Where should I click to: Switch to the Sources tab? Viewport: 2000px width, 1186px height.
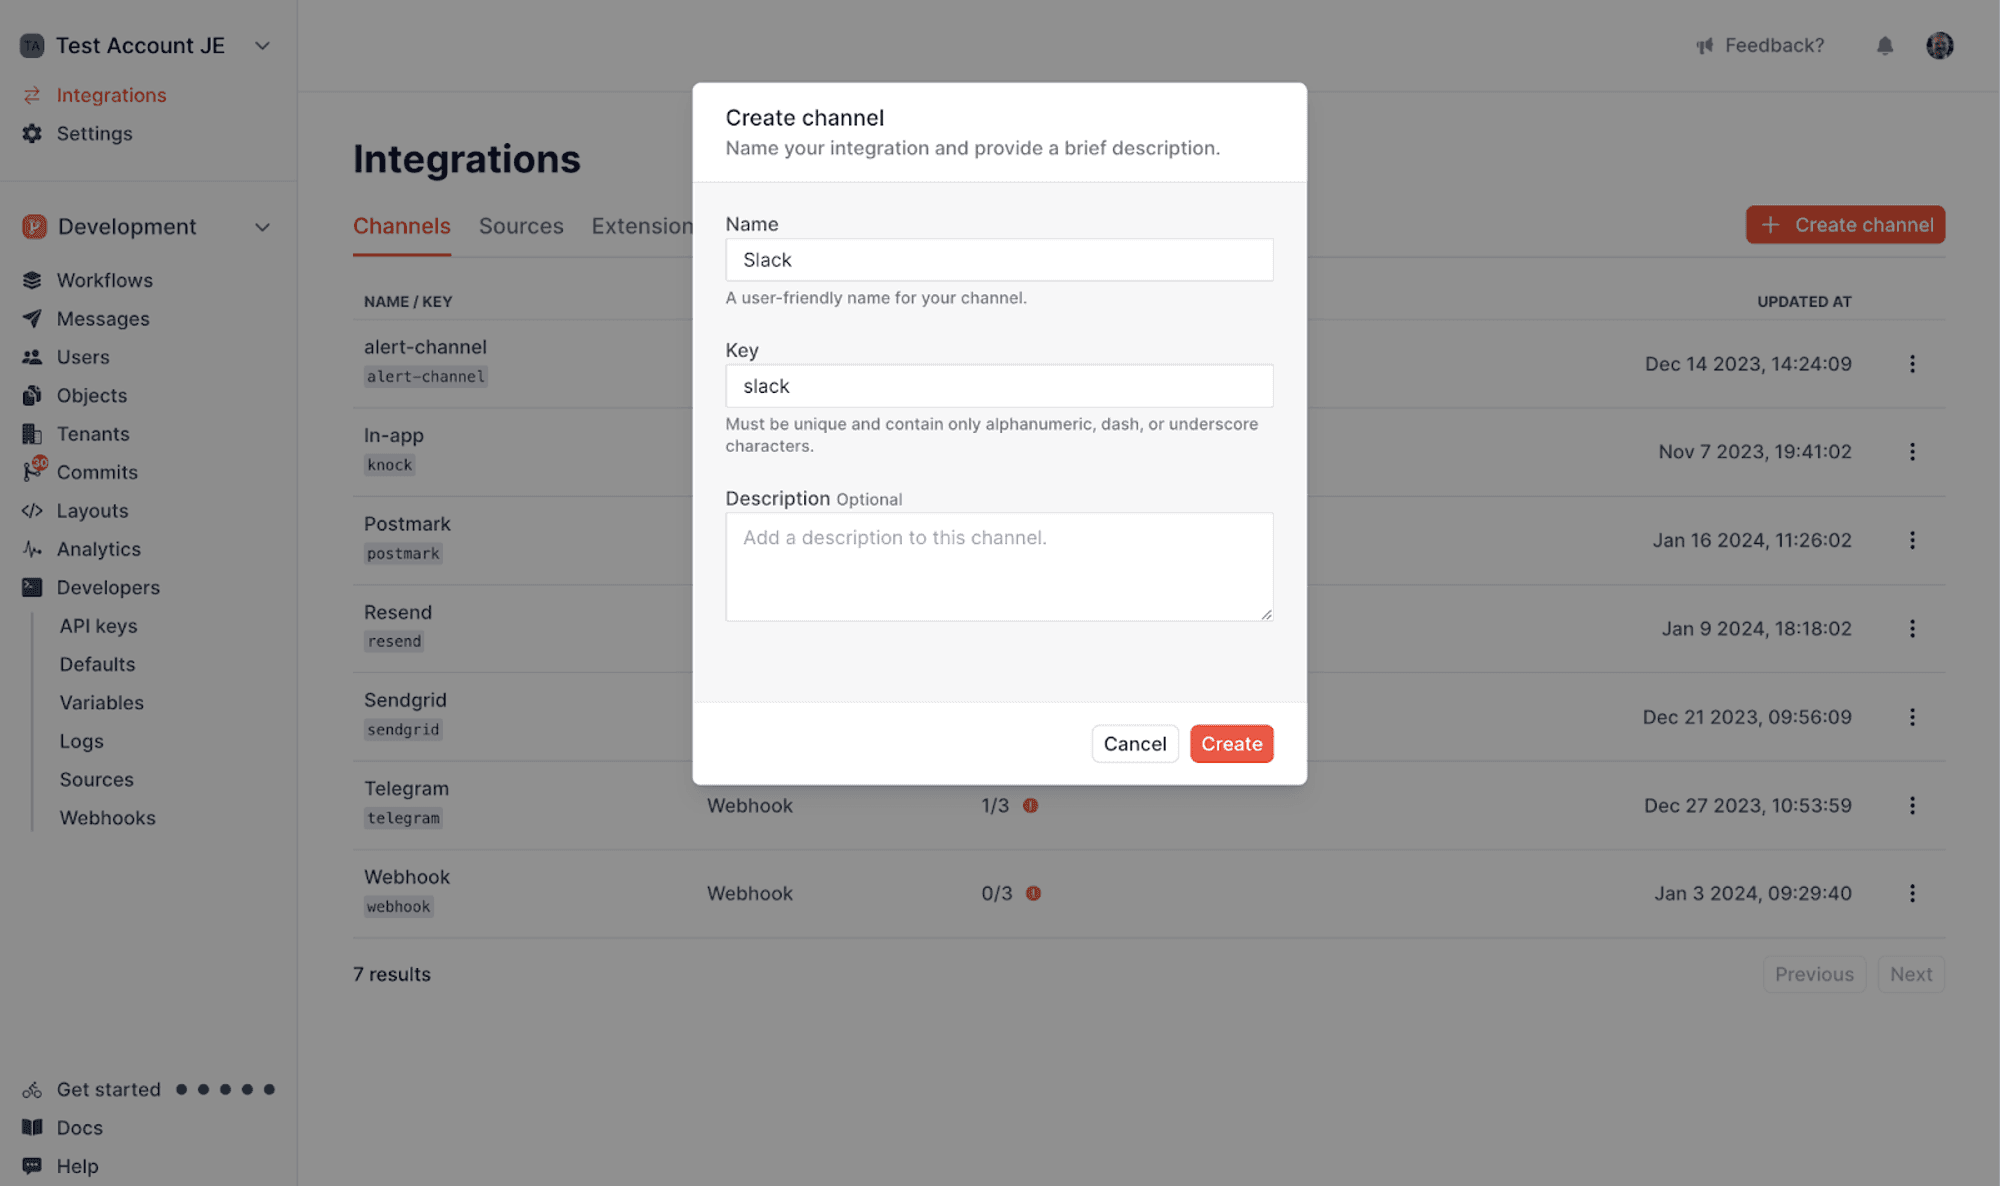[x=521, y=224]
